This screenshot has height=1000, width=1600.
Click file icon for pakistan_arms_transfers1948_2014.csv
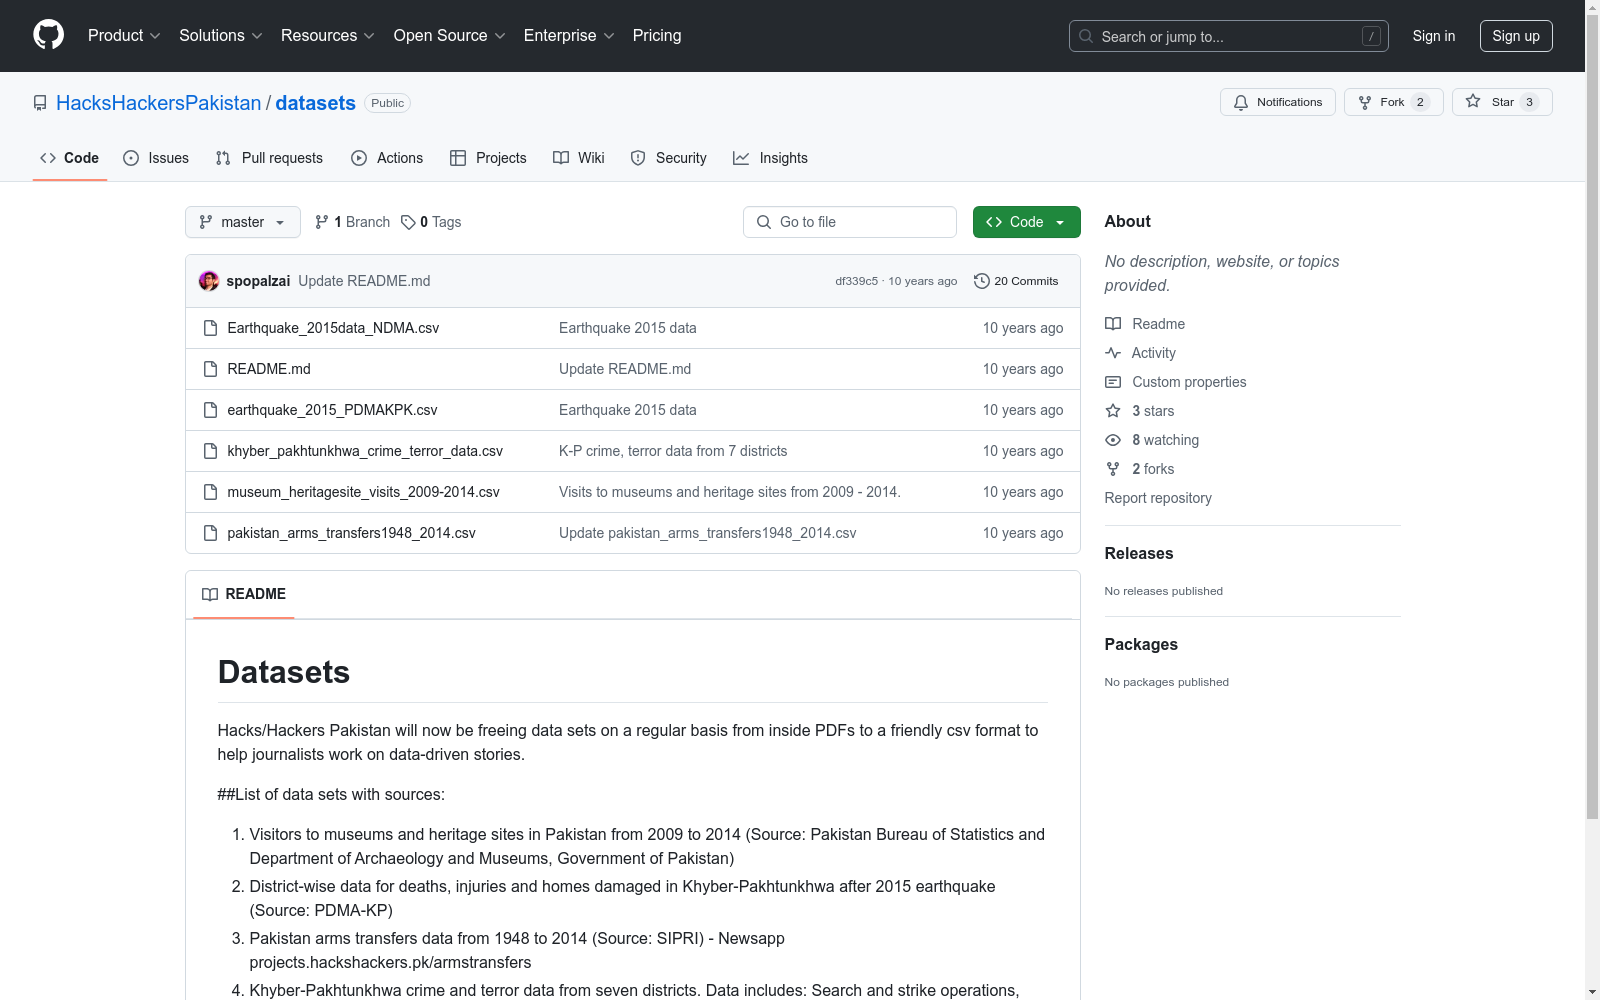pyautogui.click(x=210, y=533)
